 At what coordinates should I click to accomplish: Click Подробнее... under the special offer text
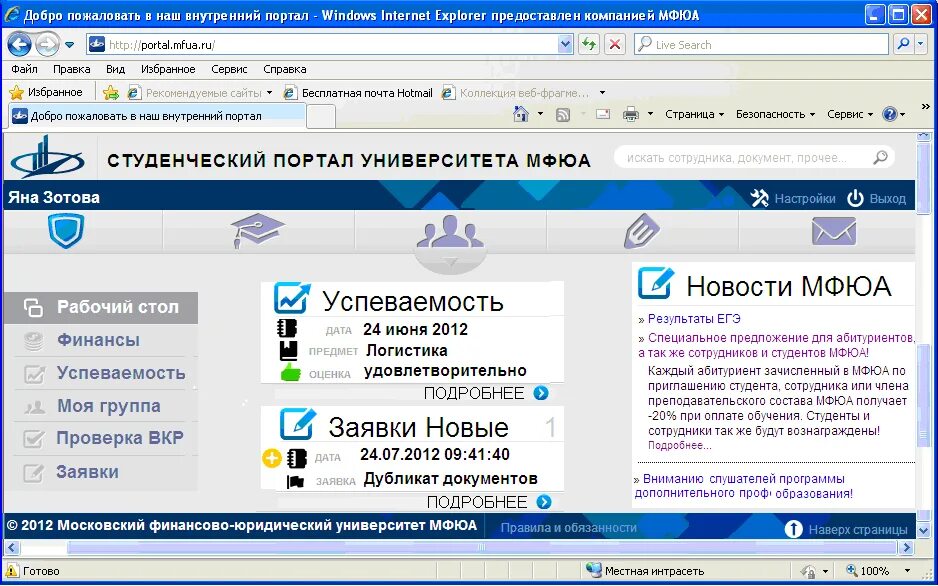(680, 445)
